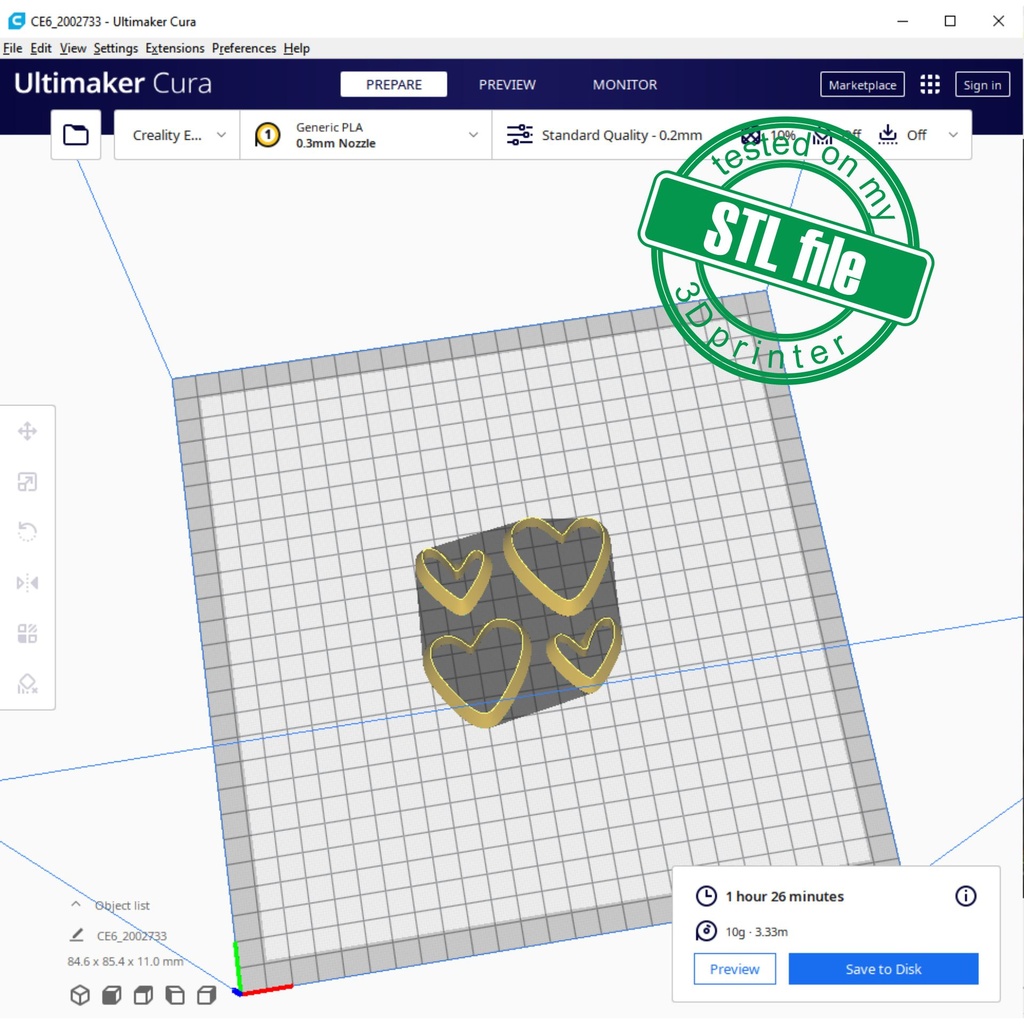This screenshot has height=1024, width=1024.
Task: Collapse the Object list
Action: [76, 905]
